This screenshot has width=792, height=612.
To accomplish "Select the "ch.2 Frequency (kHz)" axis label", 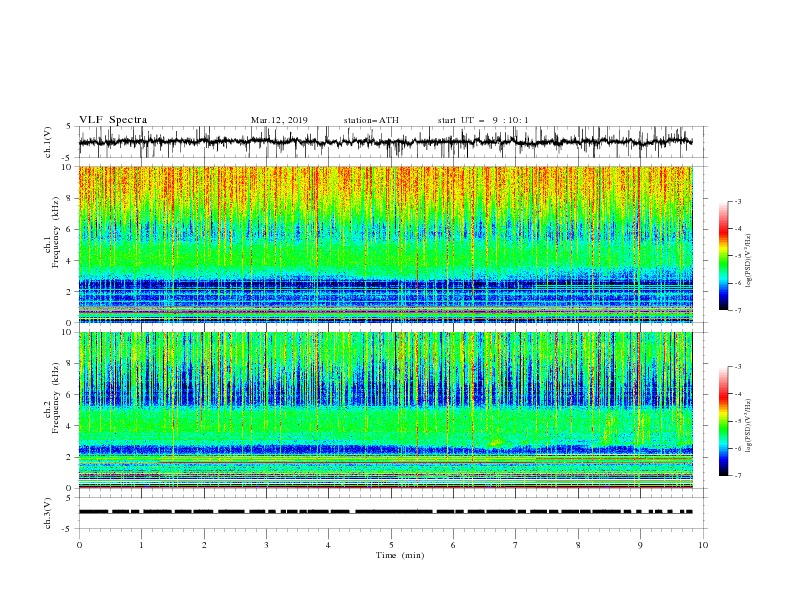I will click(52, 398).
